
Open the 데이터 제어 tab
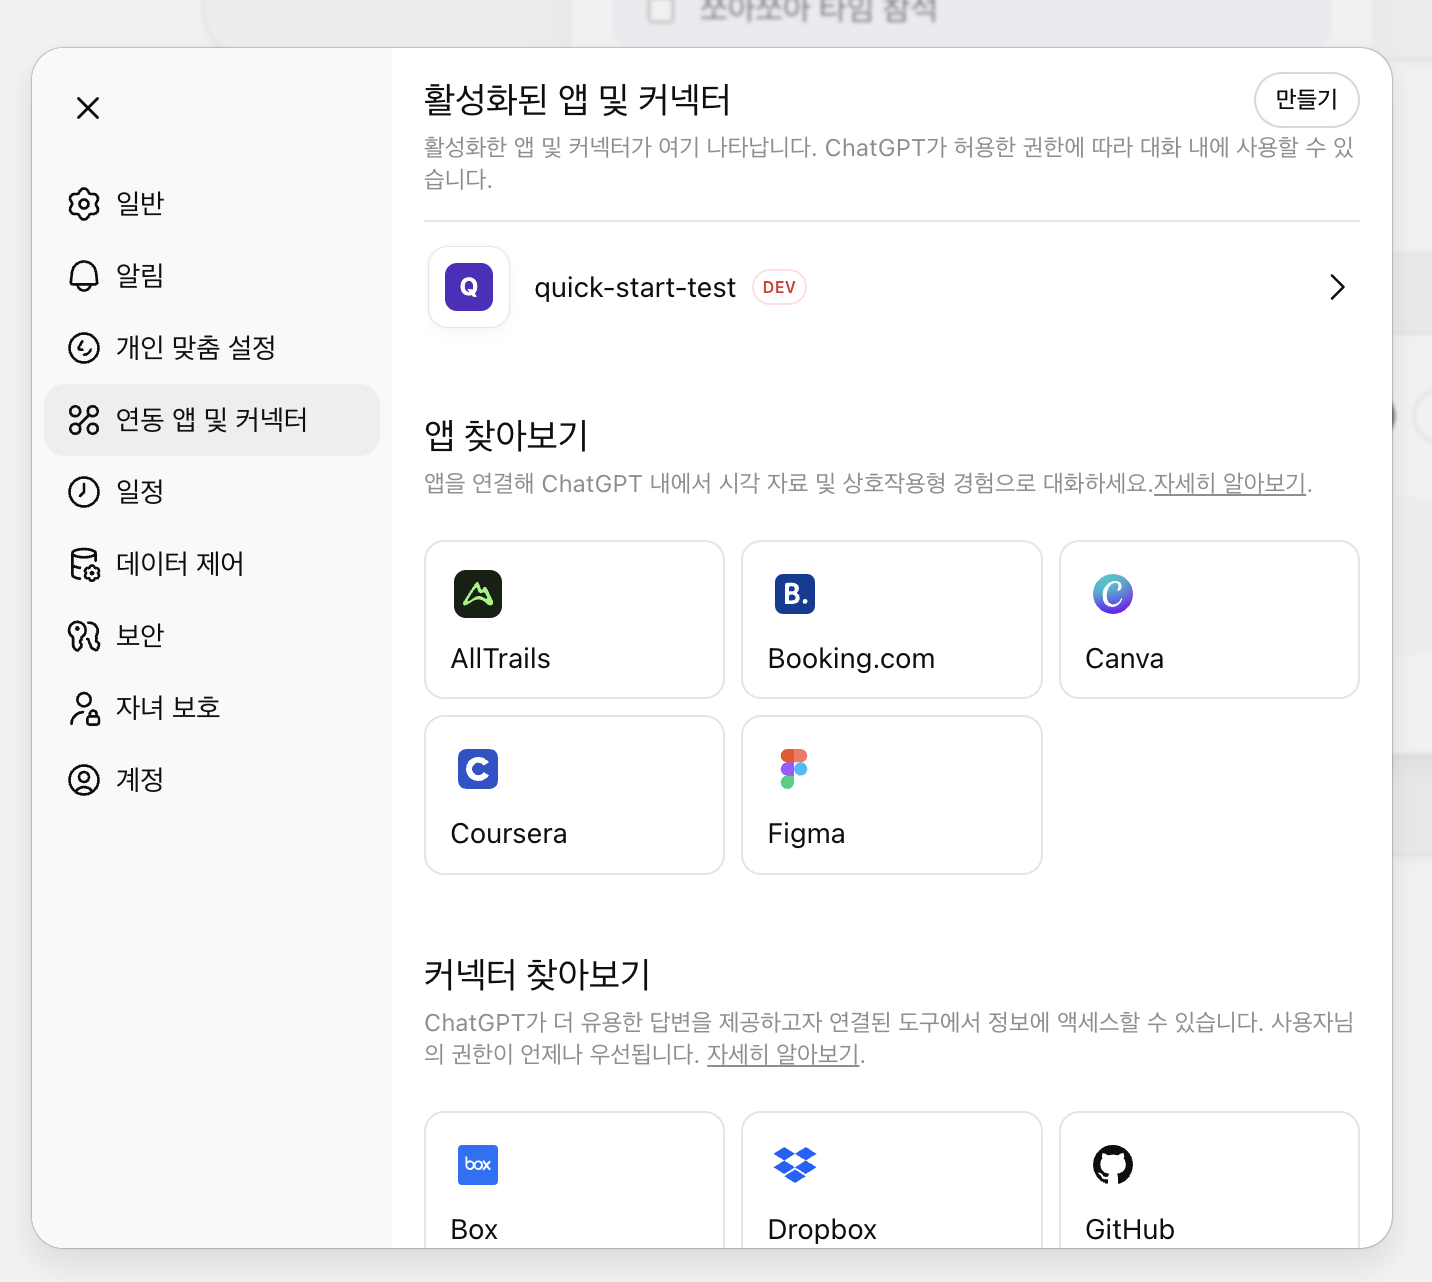212,564
